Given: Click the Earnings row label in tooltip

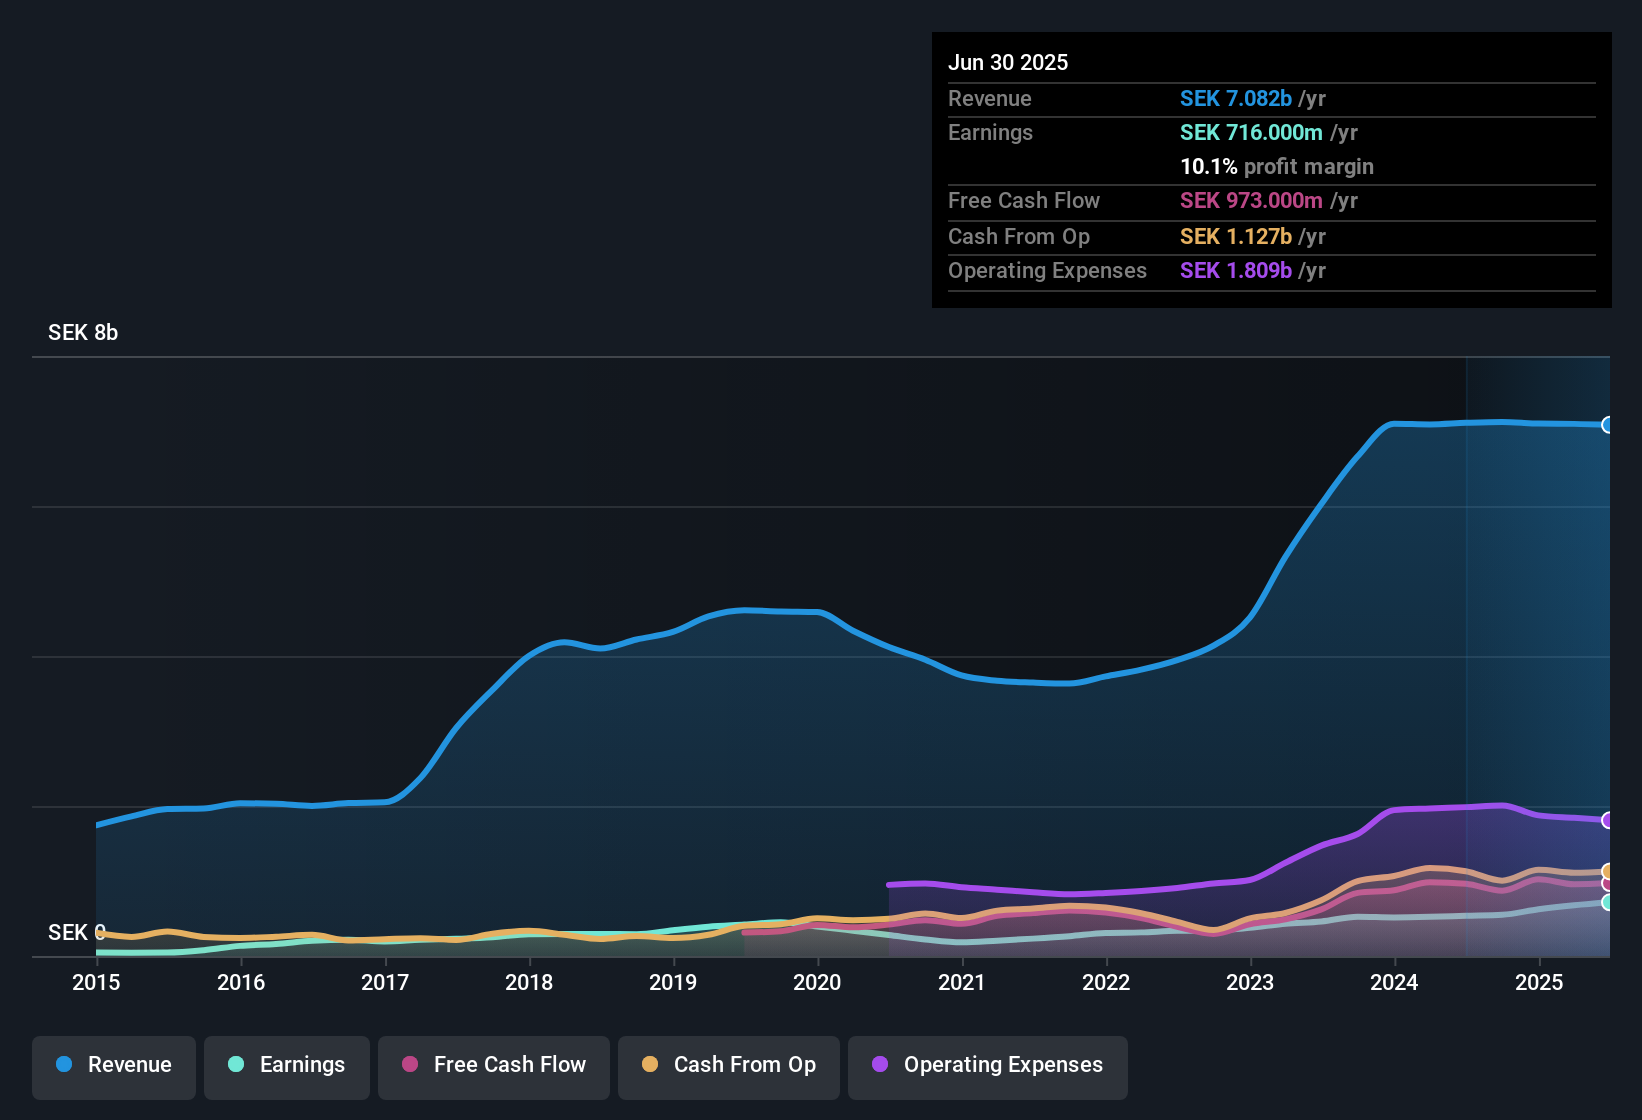Looking at the screenshot, I should click(990, 132).
